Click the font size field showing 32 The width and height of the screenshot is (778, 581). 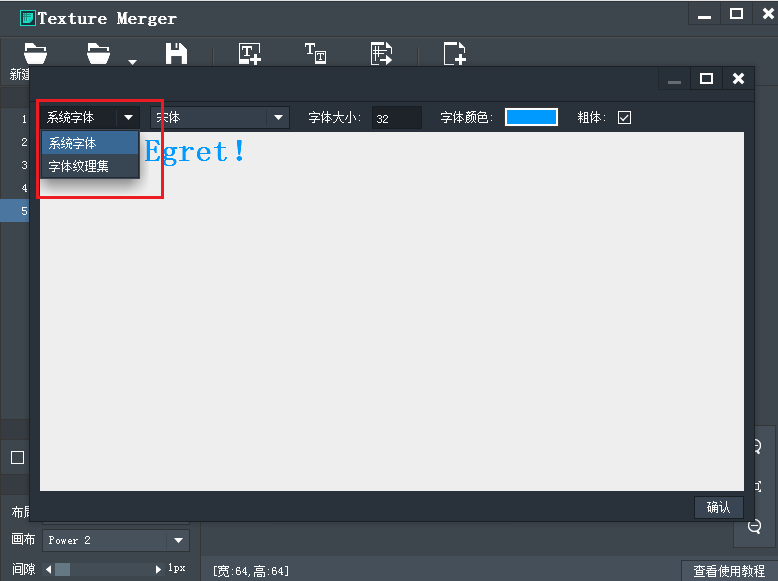(x=396, y=118)
